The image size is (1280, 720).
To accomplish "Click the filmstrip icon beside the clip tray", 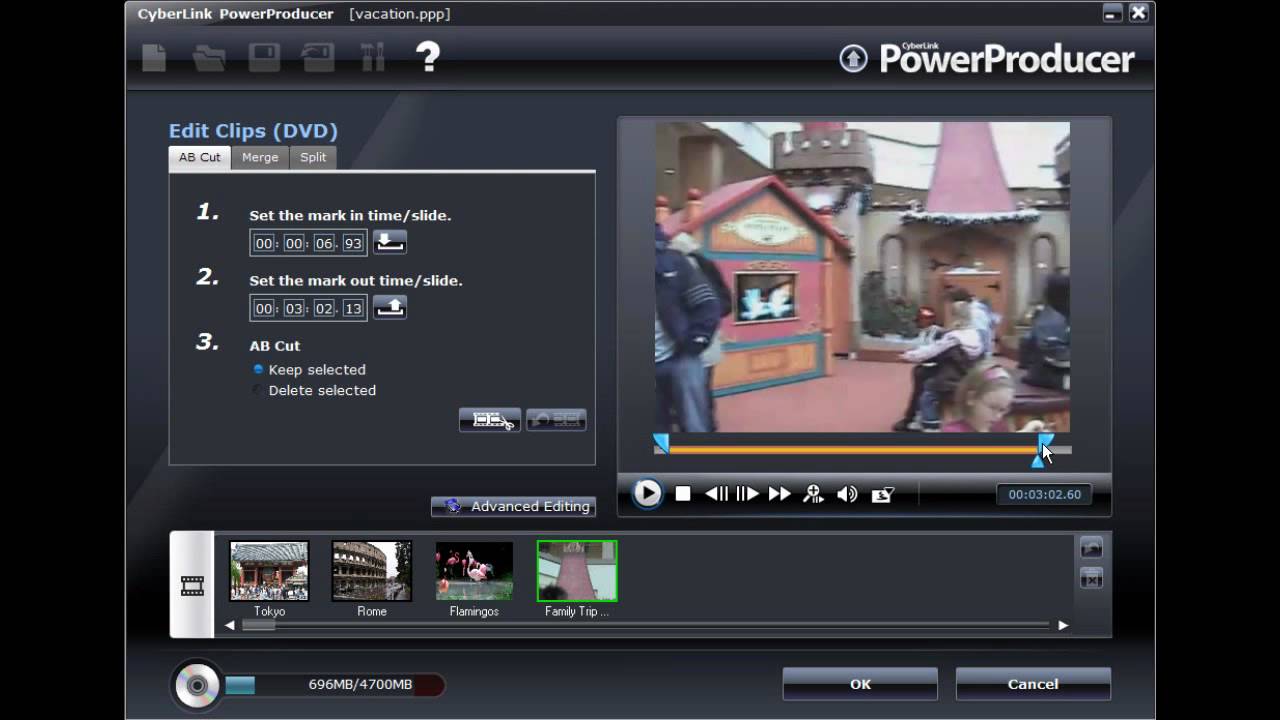I will [192, 586].
